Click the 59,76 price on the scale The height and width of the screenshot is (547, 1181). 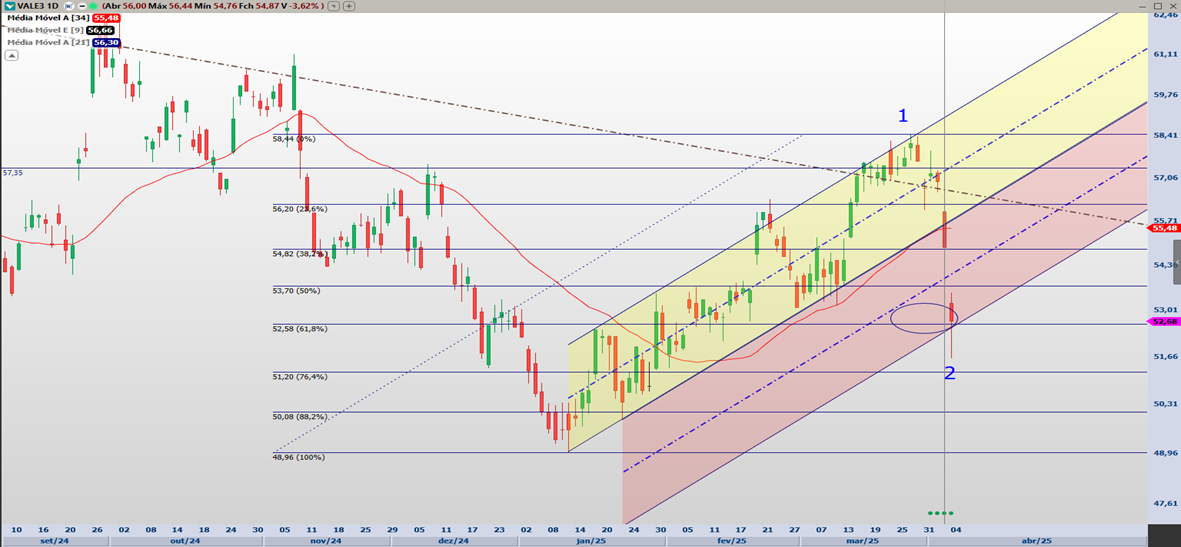point(1165,95)
